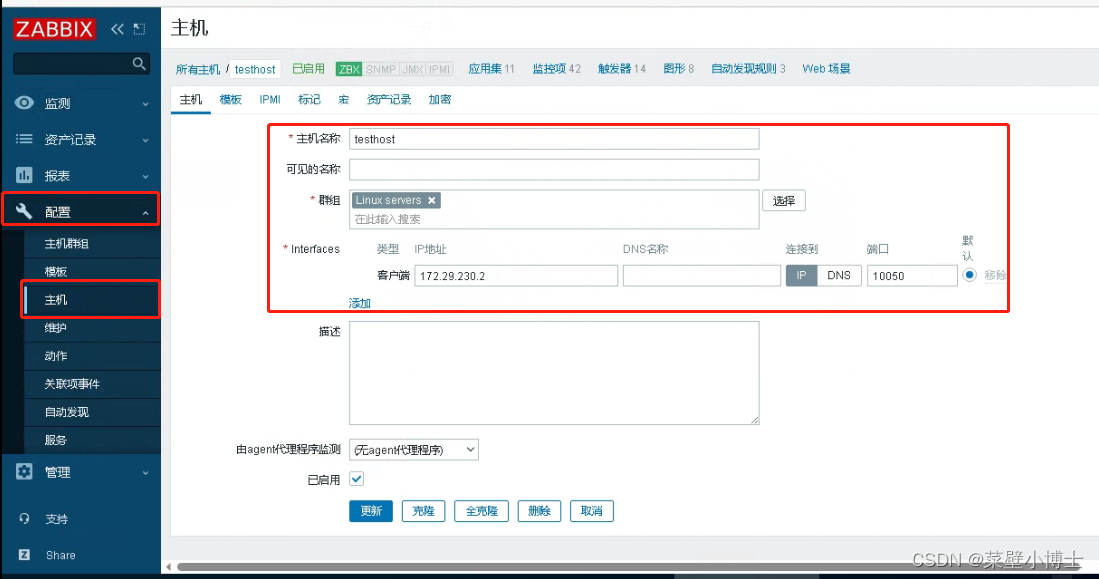Click the 支持 (Support) icon at bottom
This screenshot has width=1099, height=579.
click(x=24, y=519)
